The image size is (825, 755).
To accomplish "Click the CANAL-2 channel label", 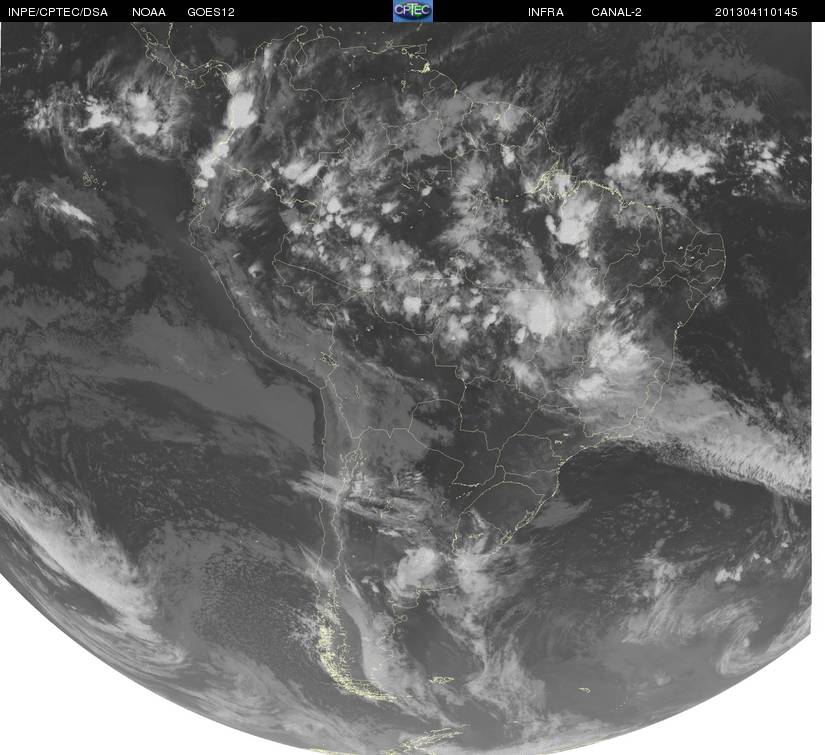I will pos(616,12).
